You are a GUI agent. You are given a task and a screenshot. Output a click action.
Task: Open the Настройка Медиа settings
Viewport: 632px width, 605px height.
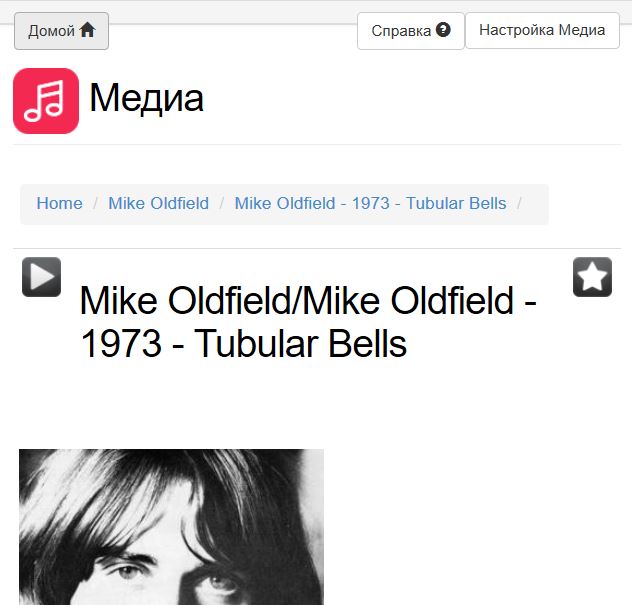coord(542,30)
